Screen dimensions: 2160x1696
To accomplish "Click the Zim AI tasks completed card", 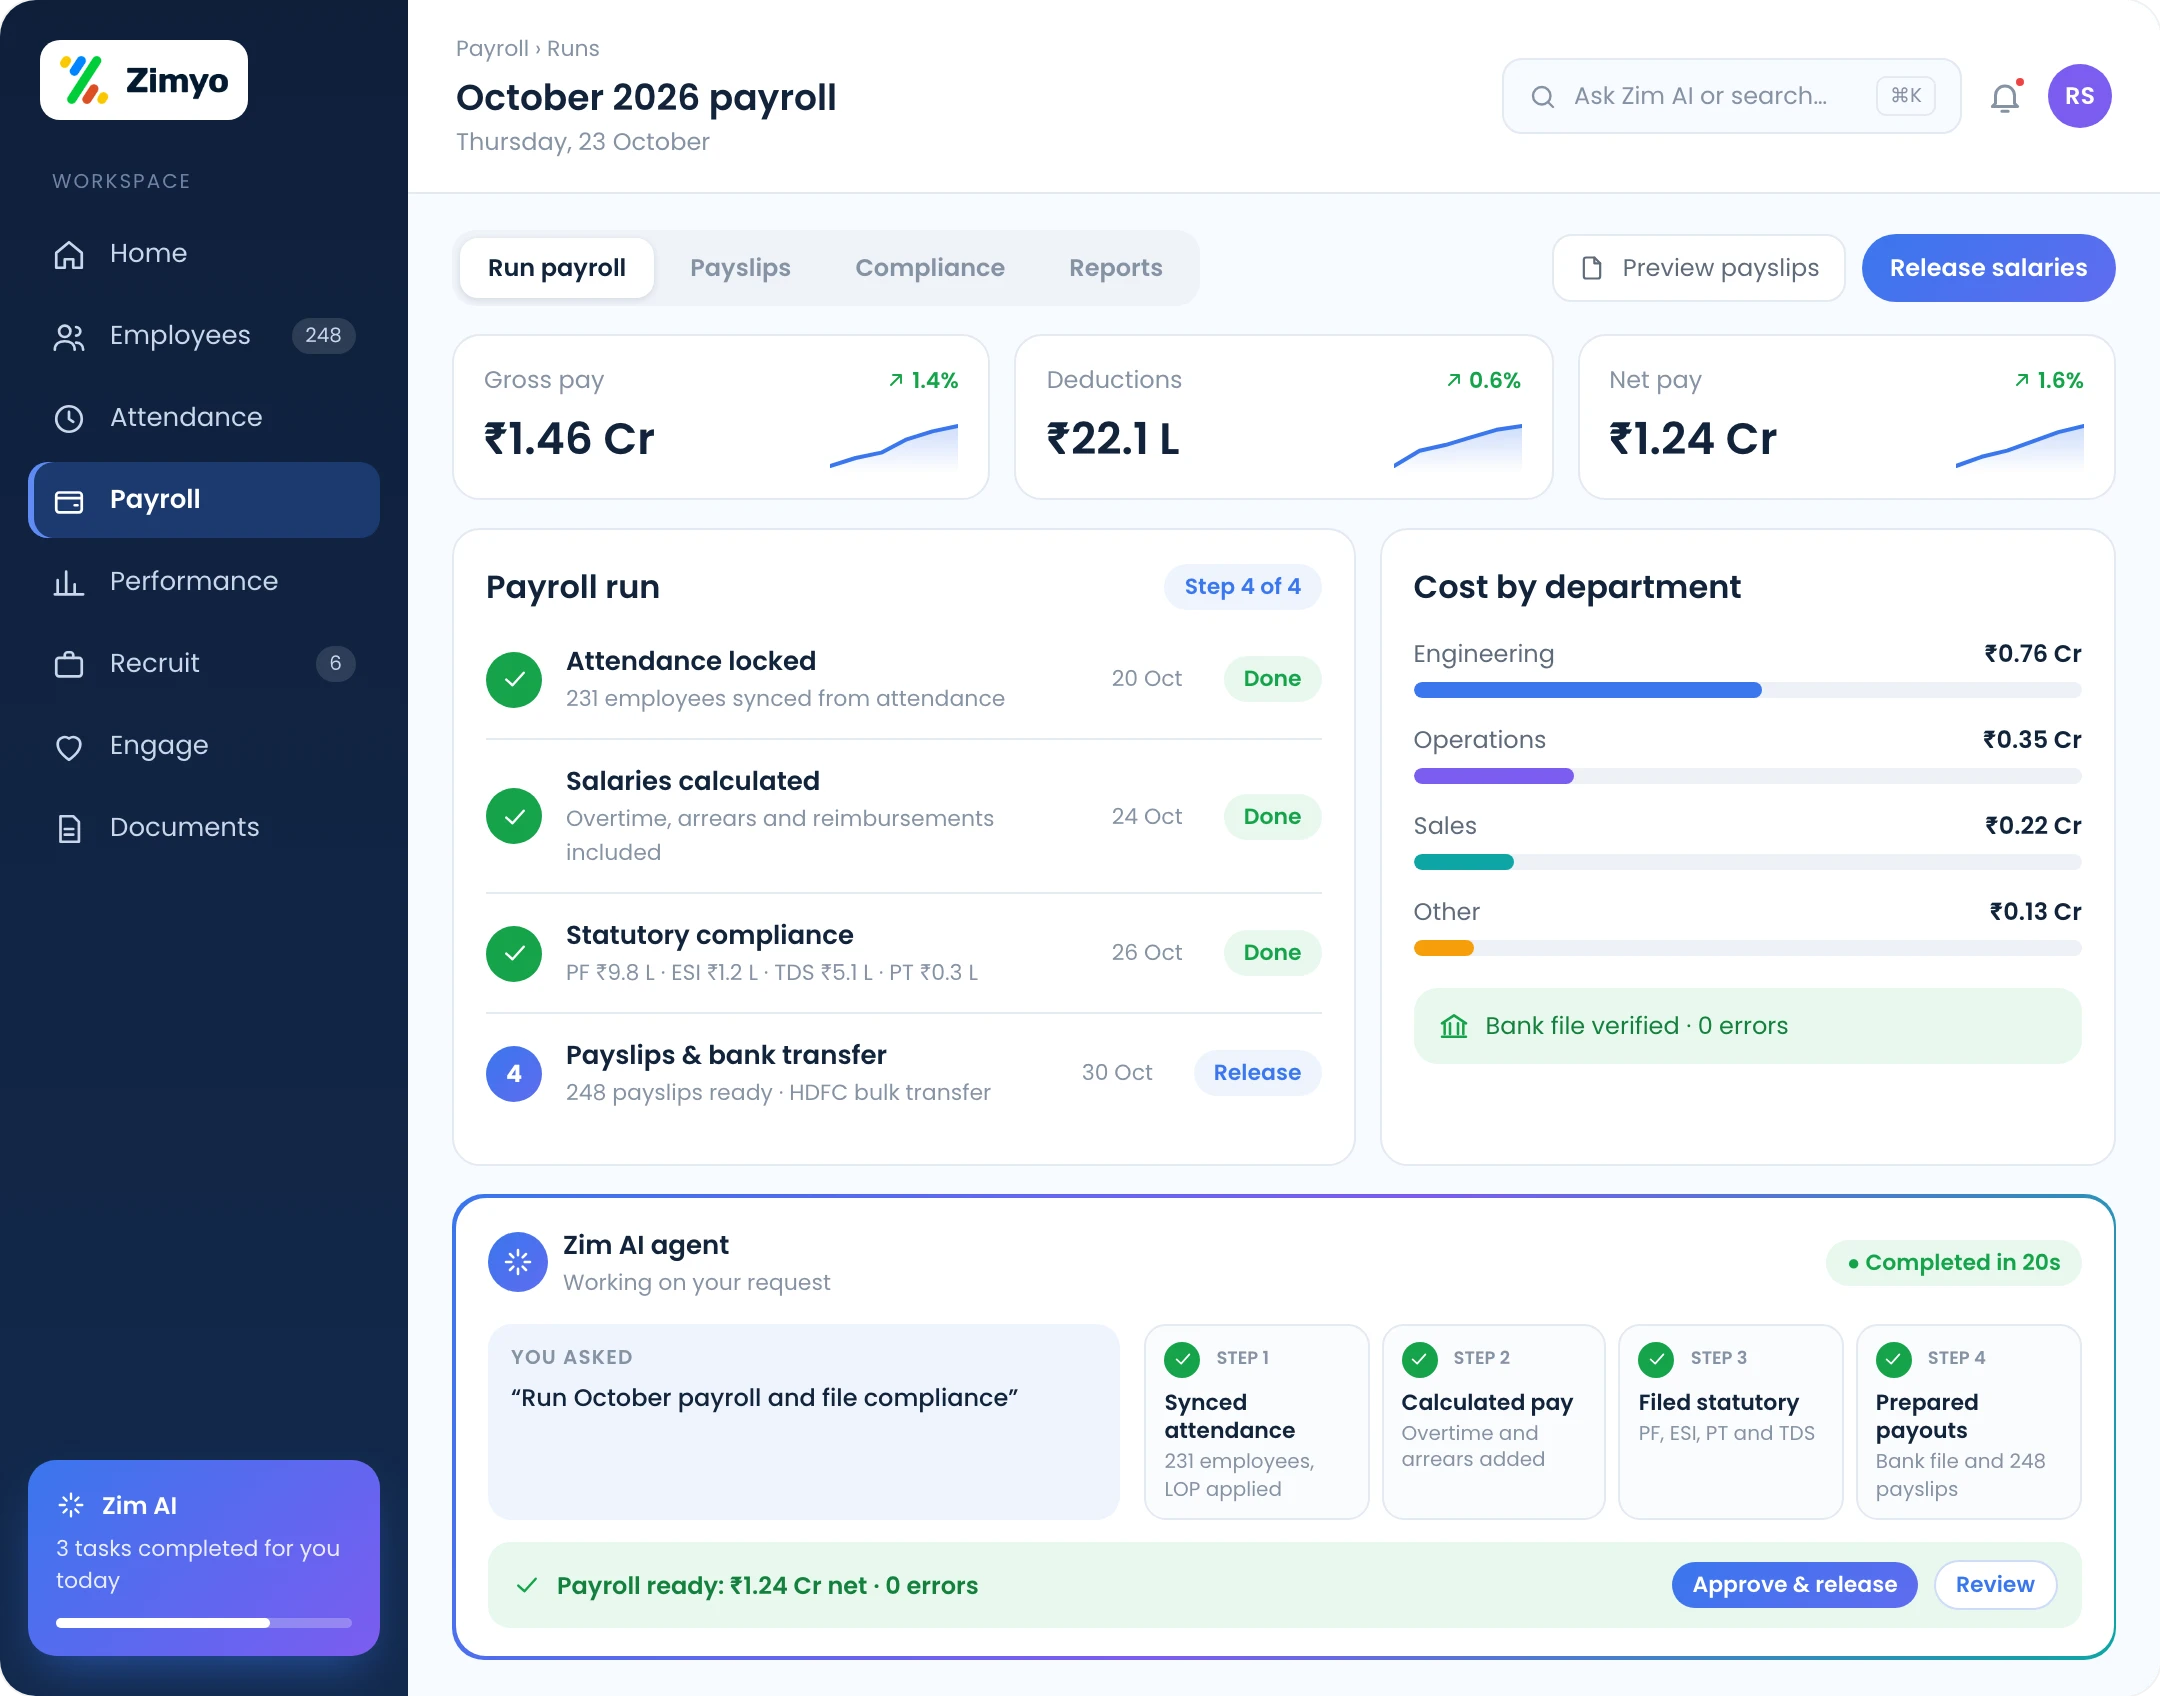I will [x=204, y=1557].
